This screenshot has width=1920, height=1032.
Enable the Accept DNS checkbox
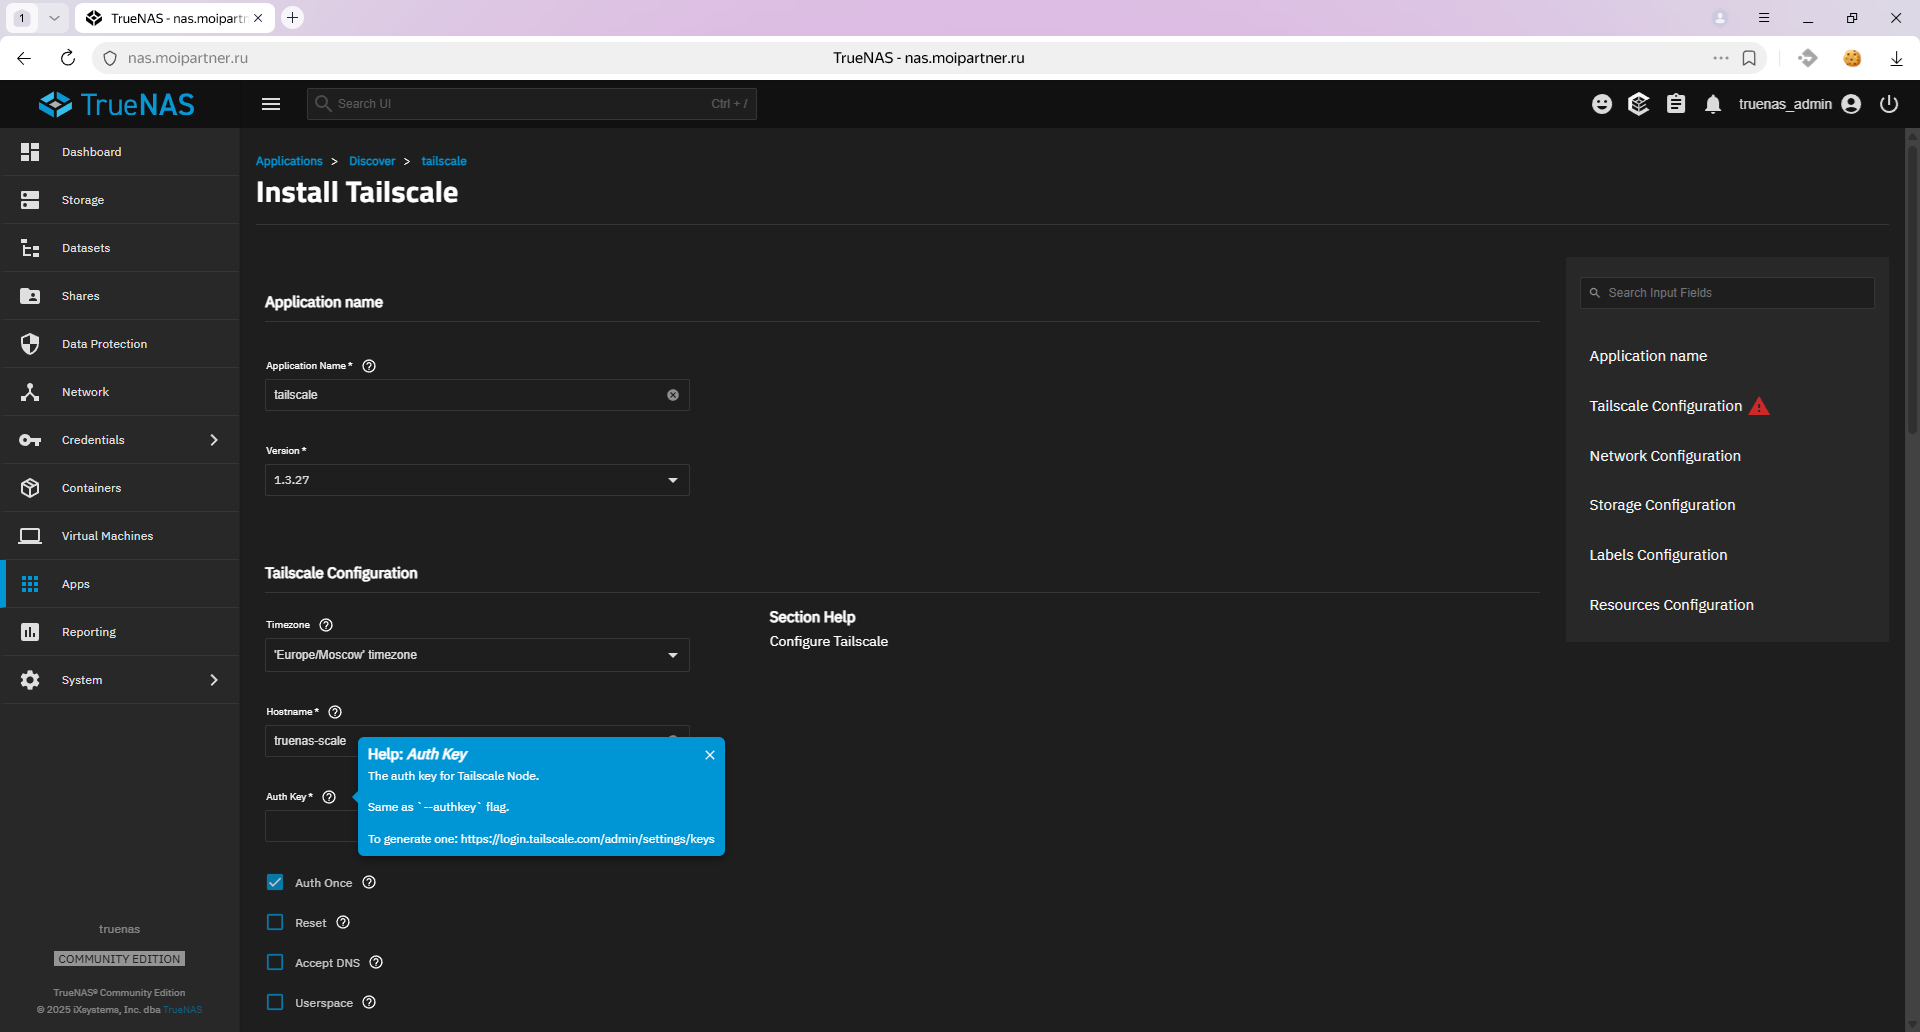(x=275, y=962)
